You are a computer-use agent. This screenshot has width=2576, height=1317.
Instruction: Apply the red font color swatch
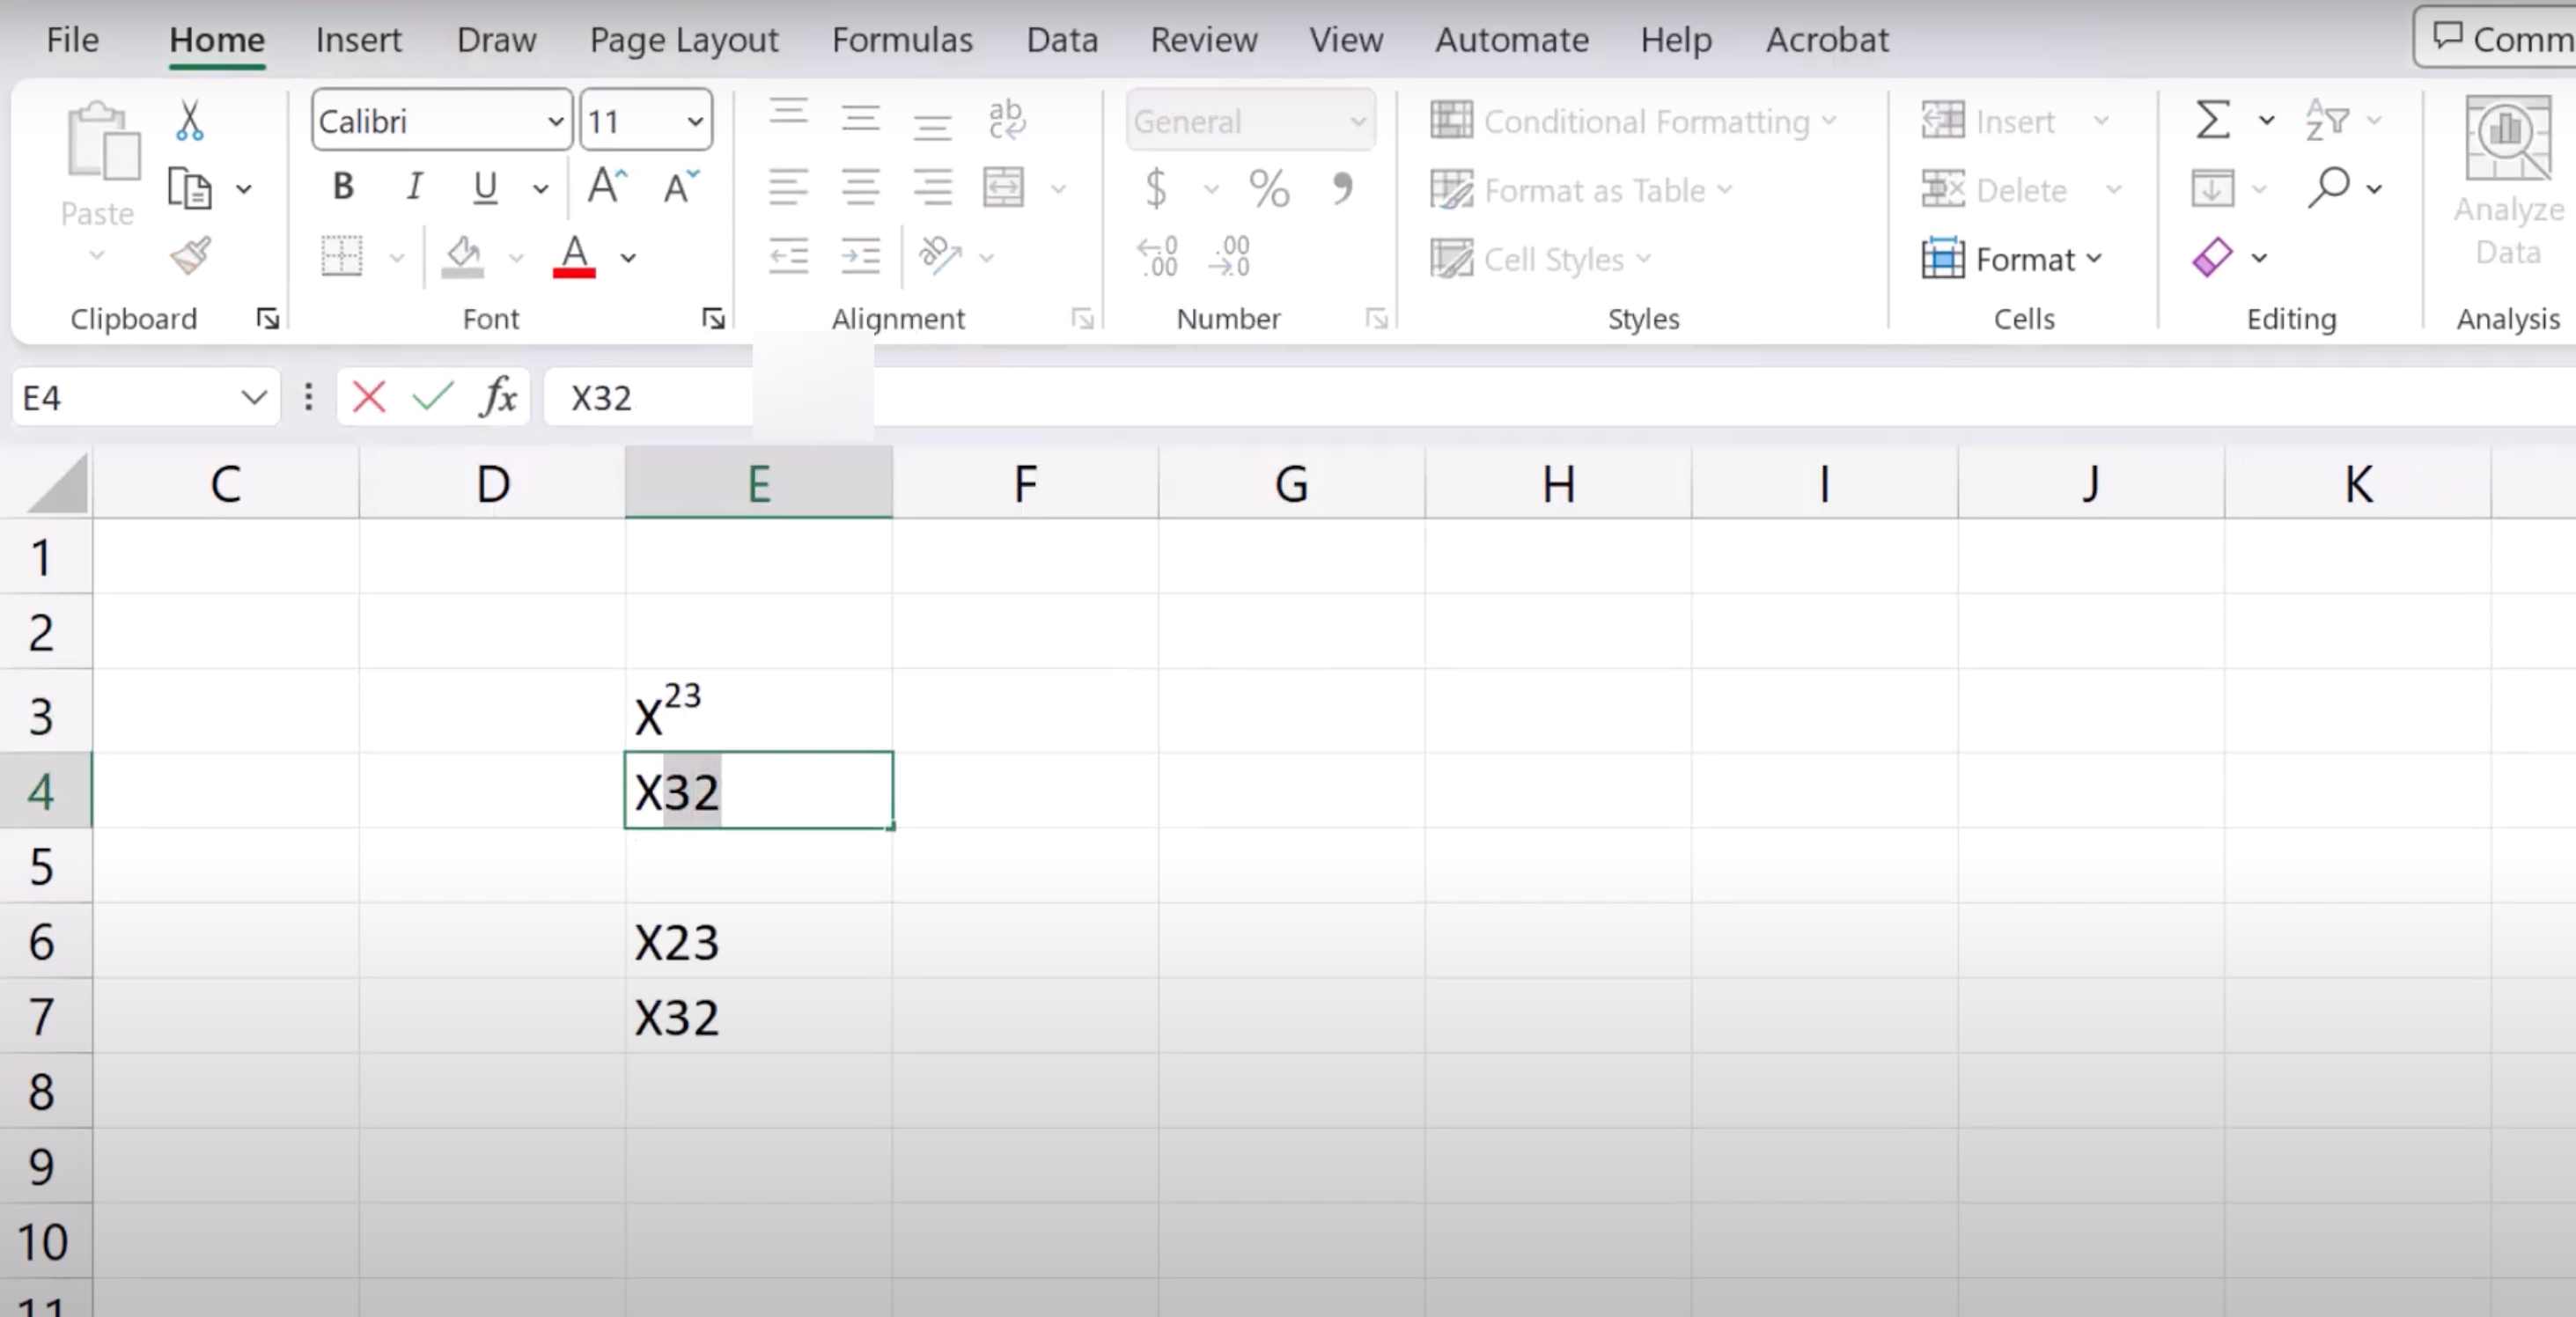574,257
